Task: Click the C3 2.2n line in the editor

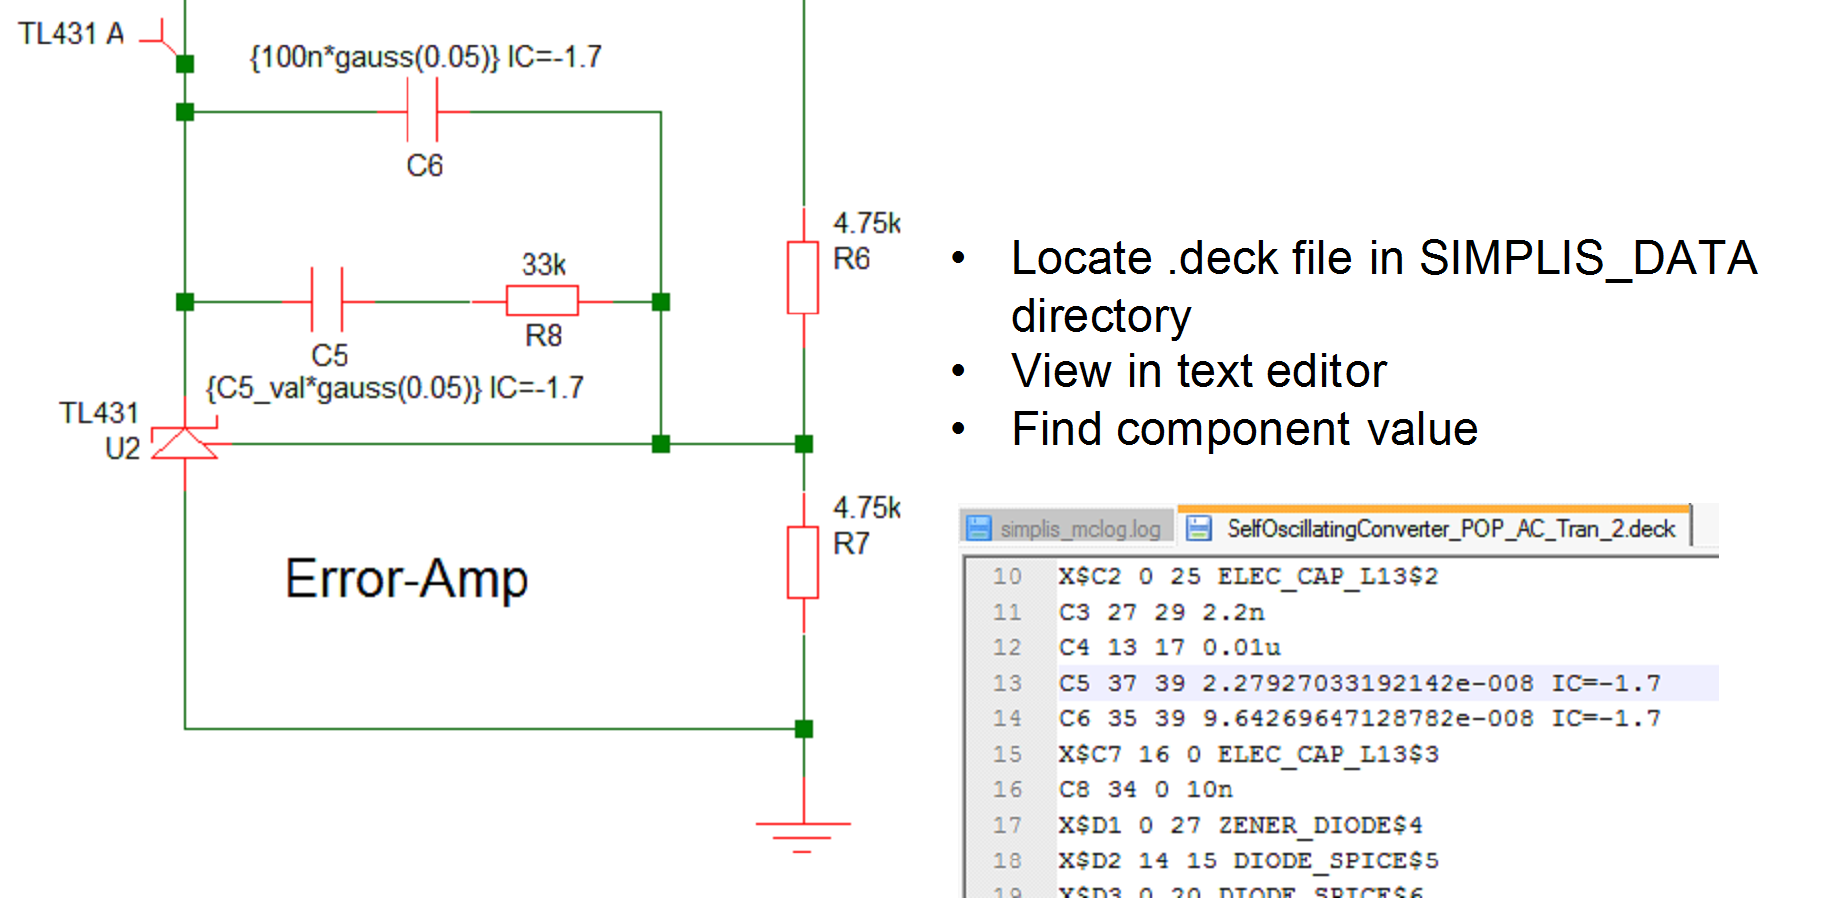Action: point(1161,612)
